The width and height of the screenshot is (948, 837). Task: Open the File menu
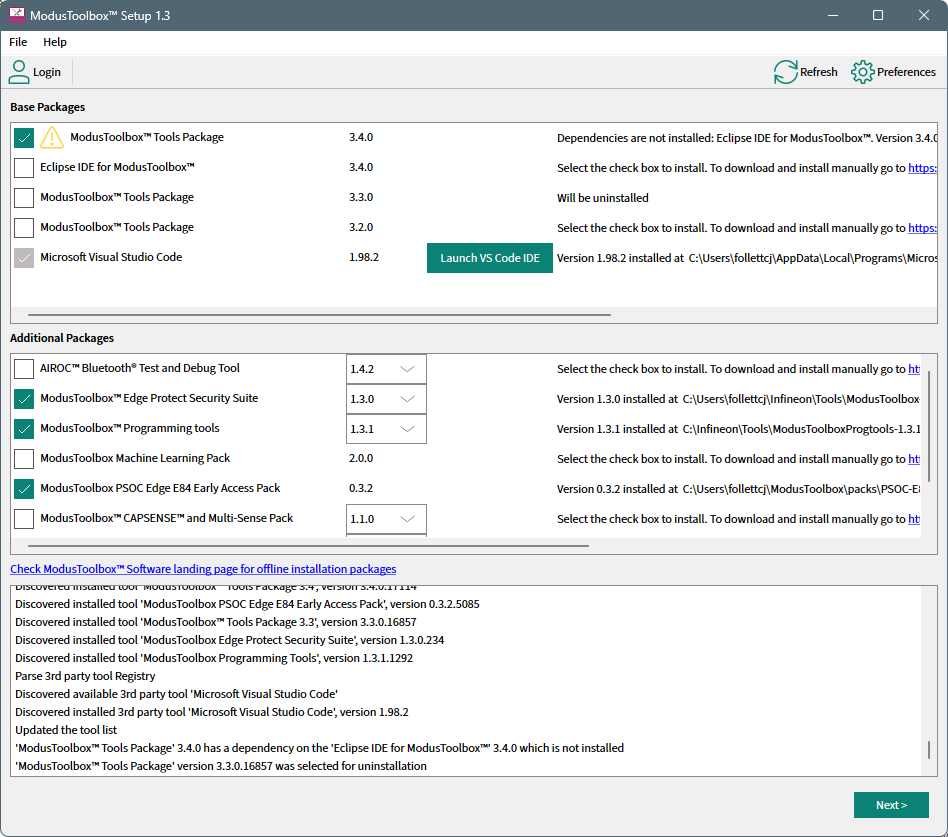18,42
